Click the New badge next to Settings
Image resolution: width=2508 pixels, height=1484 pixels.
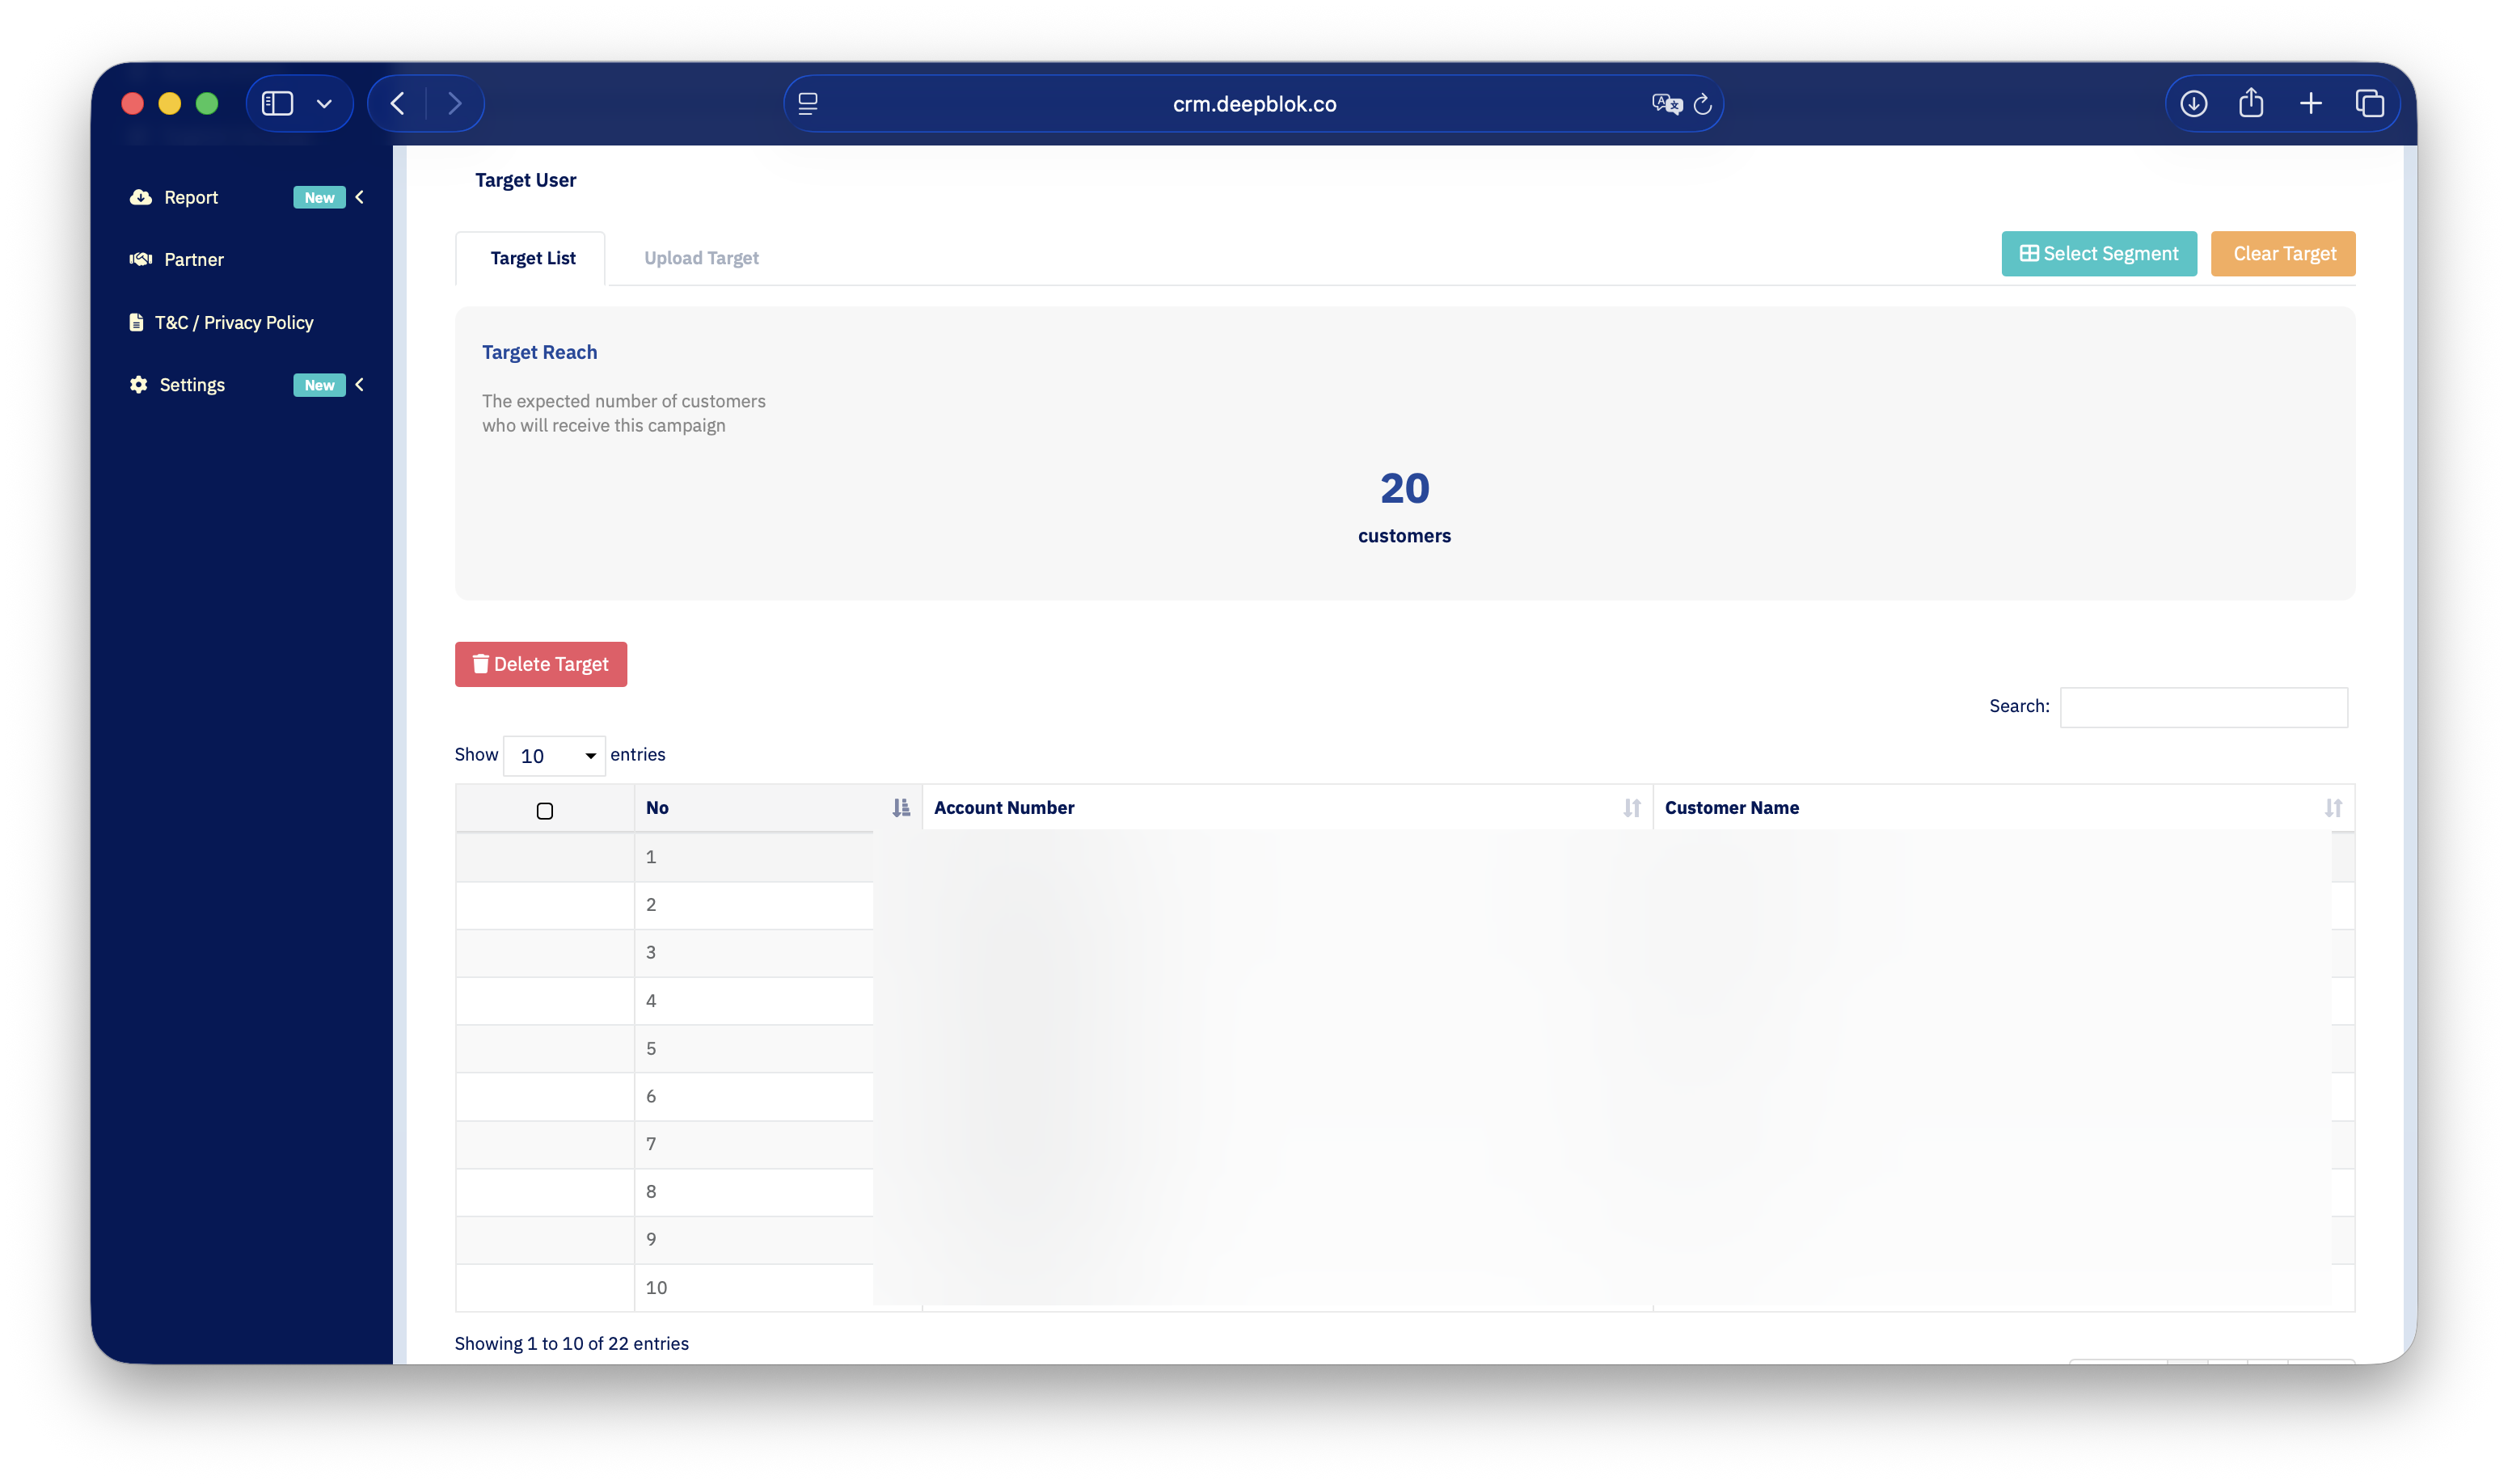tap(319, 384)
